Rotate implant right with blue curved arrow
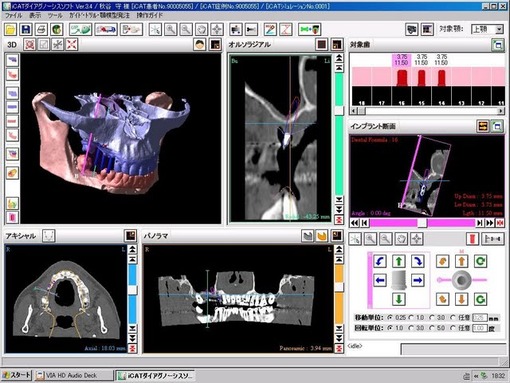Viewport: 510px width, 383px height. click(417, 261)
